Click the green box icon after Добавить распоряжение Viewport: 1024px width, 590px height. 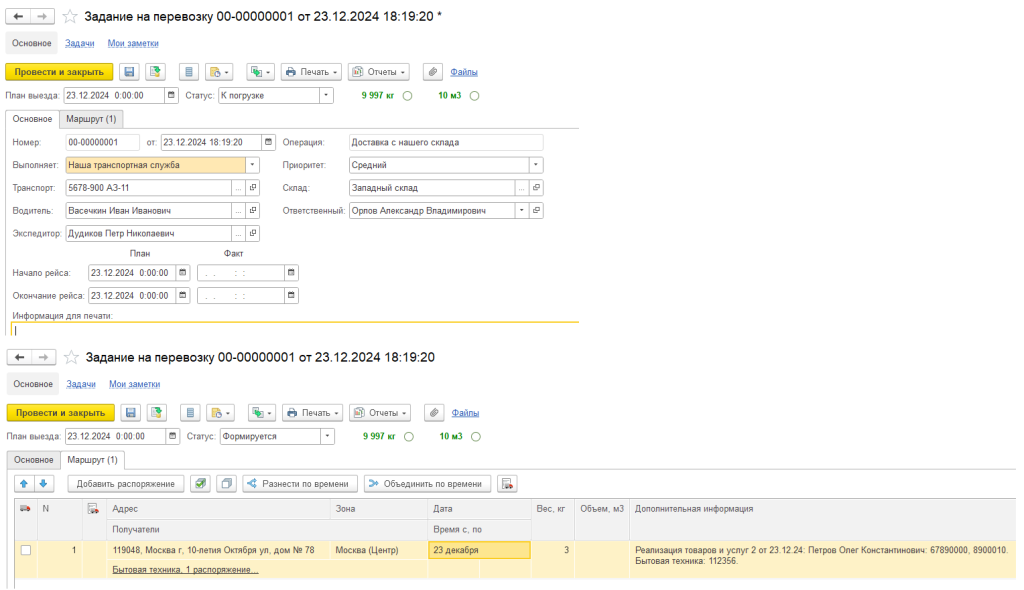pos(200,484)
